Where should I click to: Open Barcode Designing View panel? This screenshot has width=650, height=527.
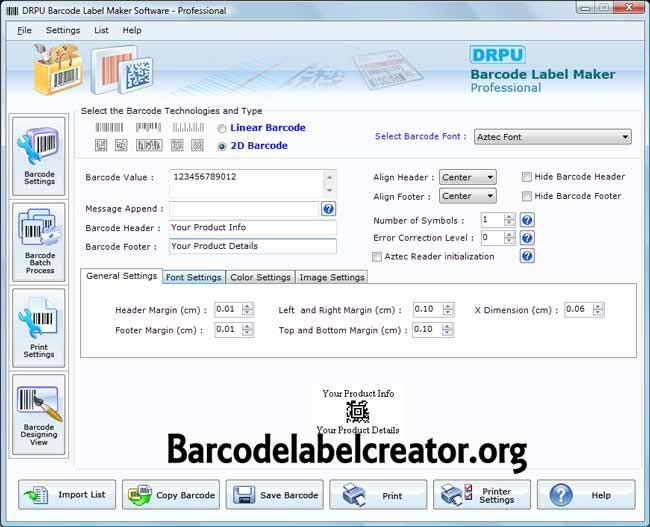pyautogui.click(x=39, y=414)
